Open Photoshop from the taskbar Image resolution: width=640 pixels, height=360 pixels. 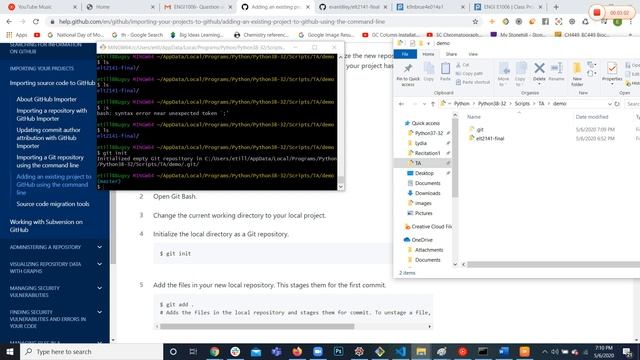coord(338,351)
